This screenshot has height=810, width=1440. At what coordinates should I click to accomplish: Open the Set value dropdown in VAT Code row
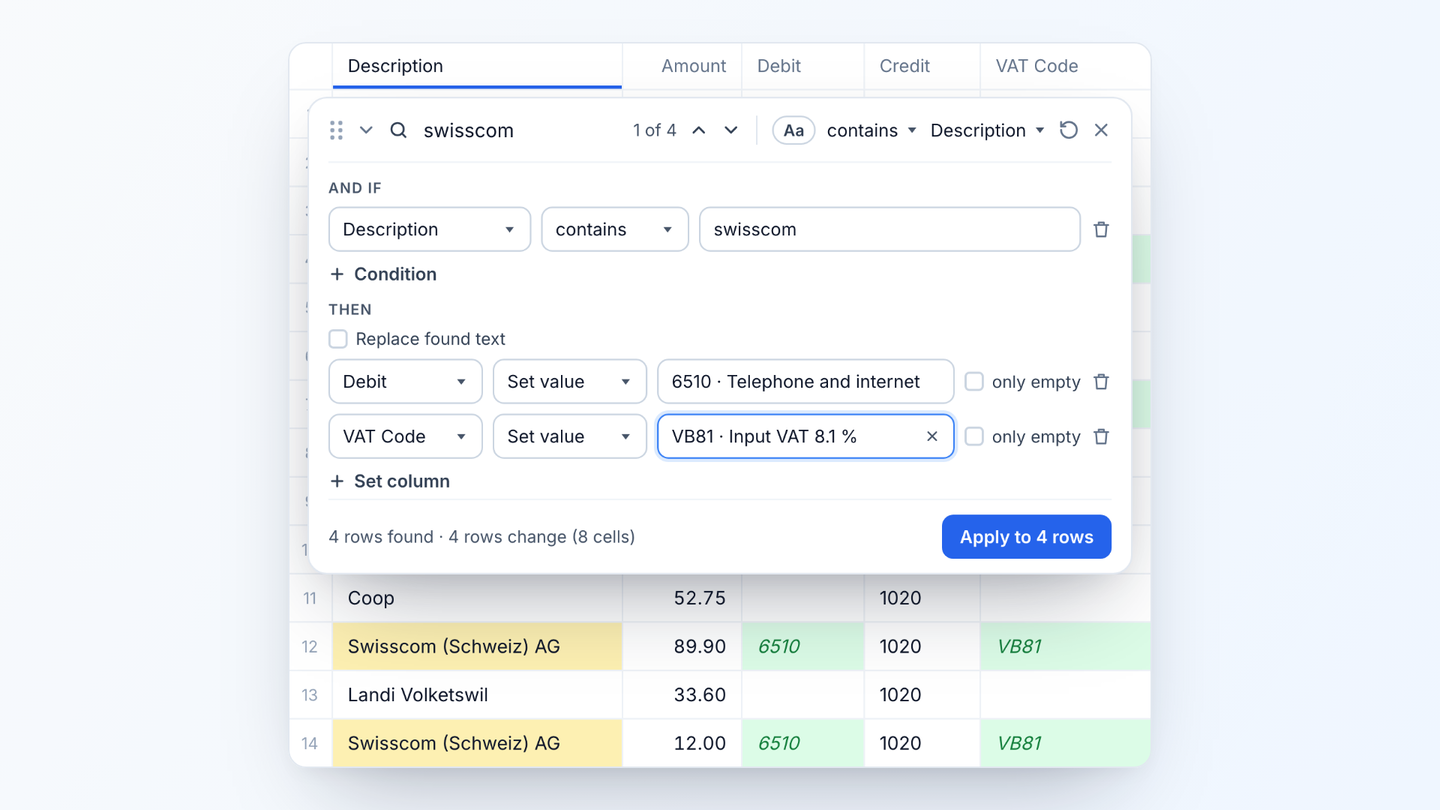[x=570, y=436]
